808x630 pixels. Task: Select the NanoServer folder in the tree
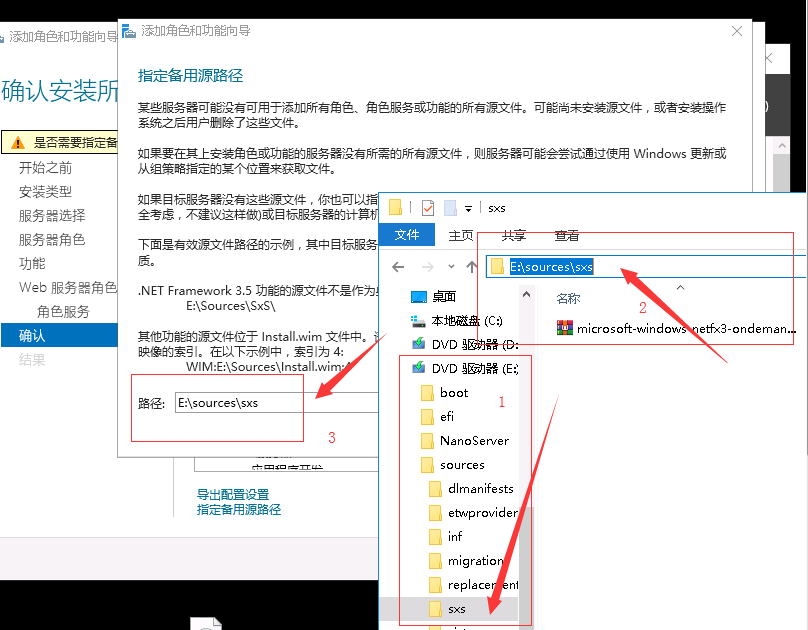click(473, 440)
